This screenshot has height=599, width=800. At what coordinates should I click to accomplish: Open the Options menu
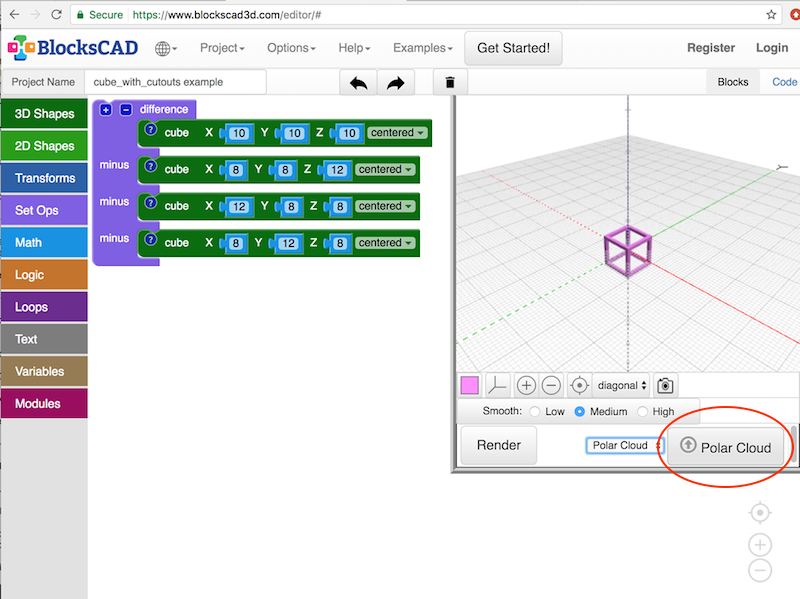291,48
